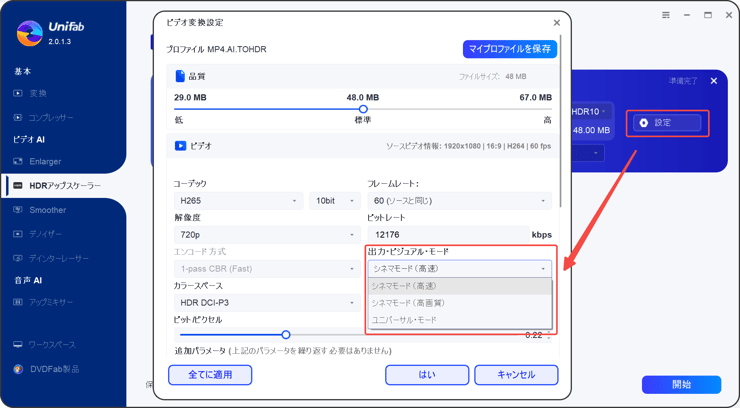Viewport: 740px width, 408px height.
Task: Click 全てに適用 button
Action: (210, 375)
